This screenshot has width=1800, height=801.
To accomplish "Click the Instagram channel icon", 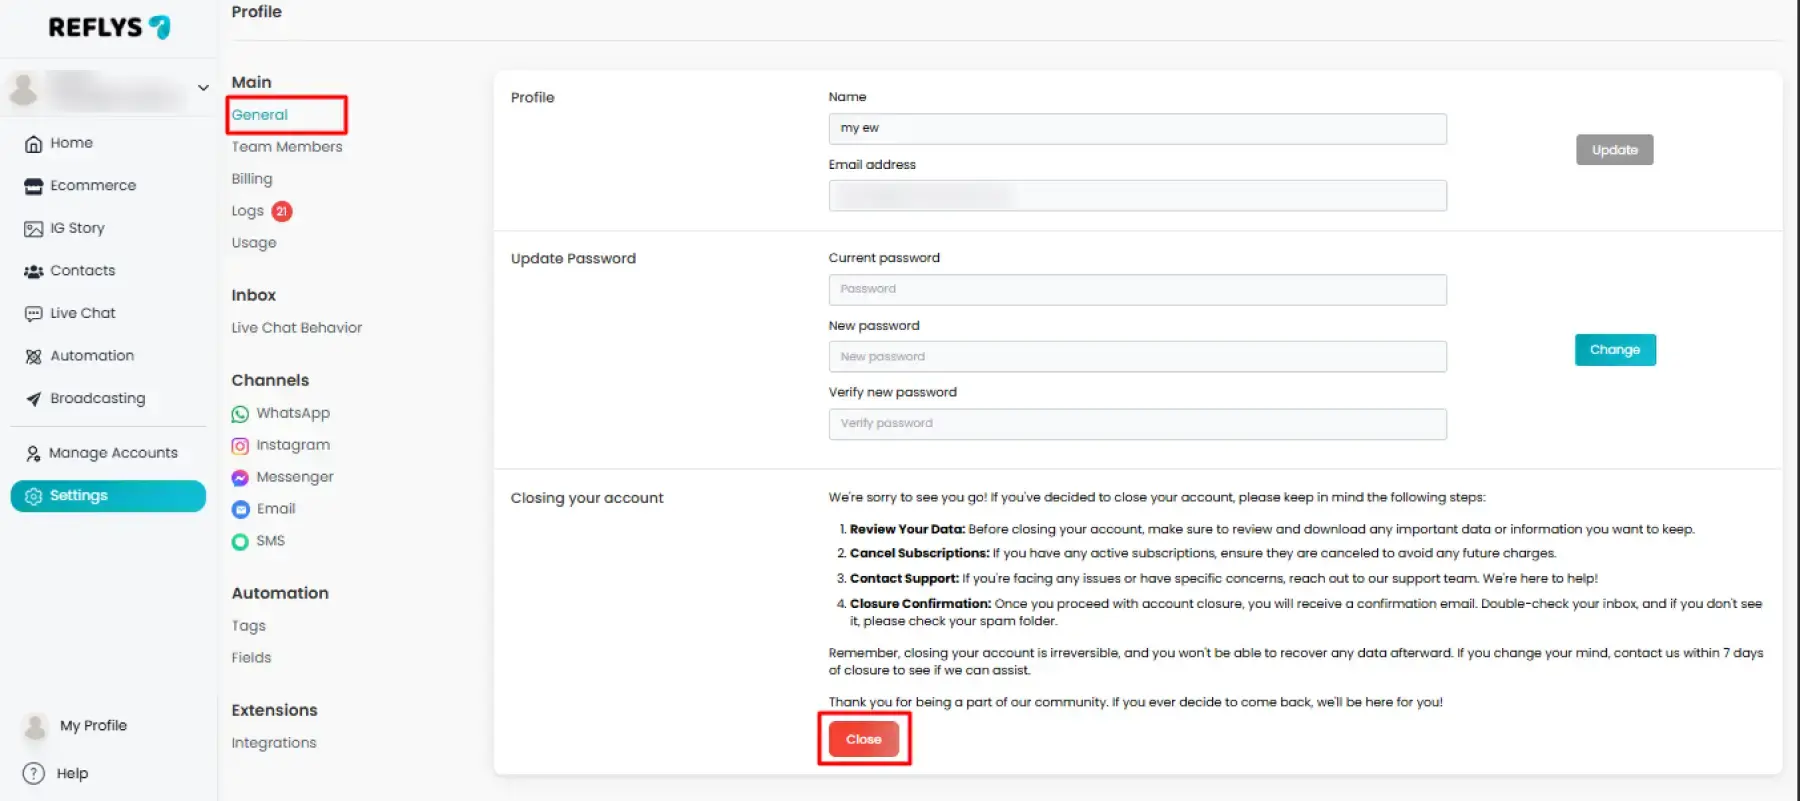I will pos(240,446).
